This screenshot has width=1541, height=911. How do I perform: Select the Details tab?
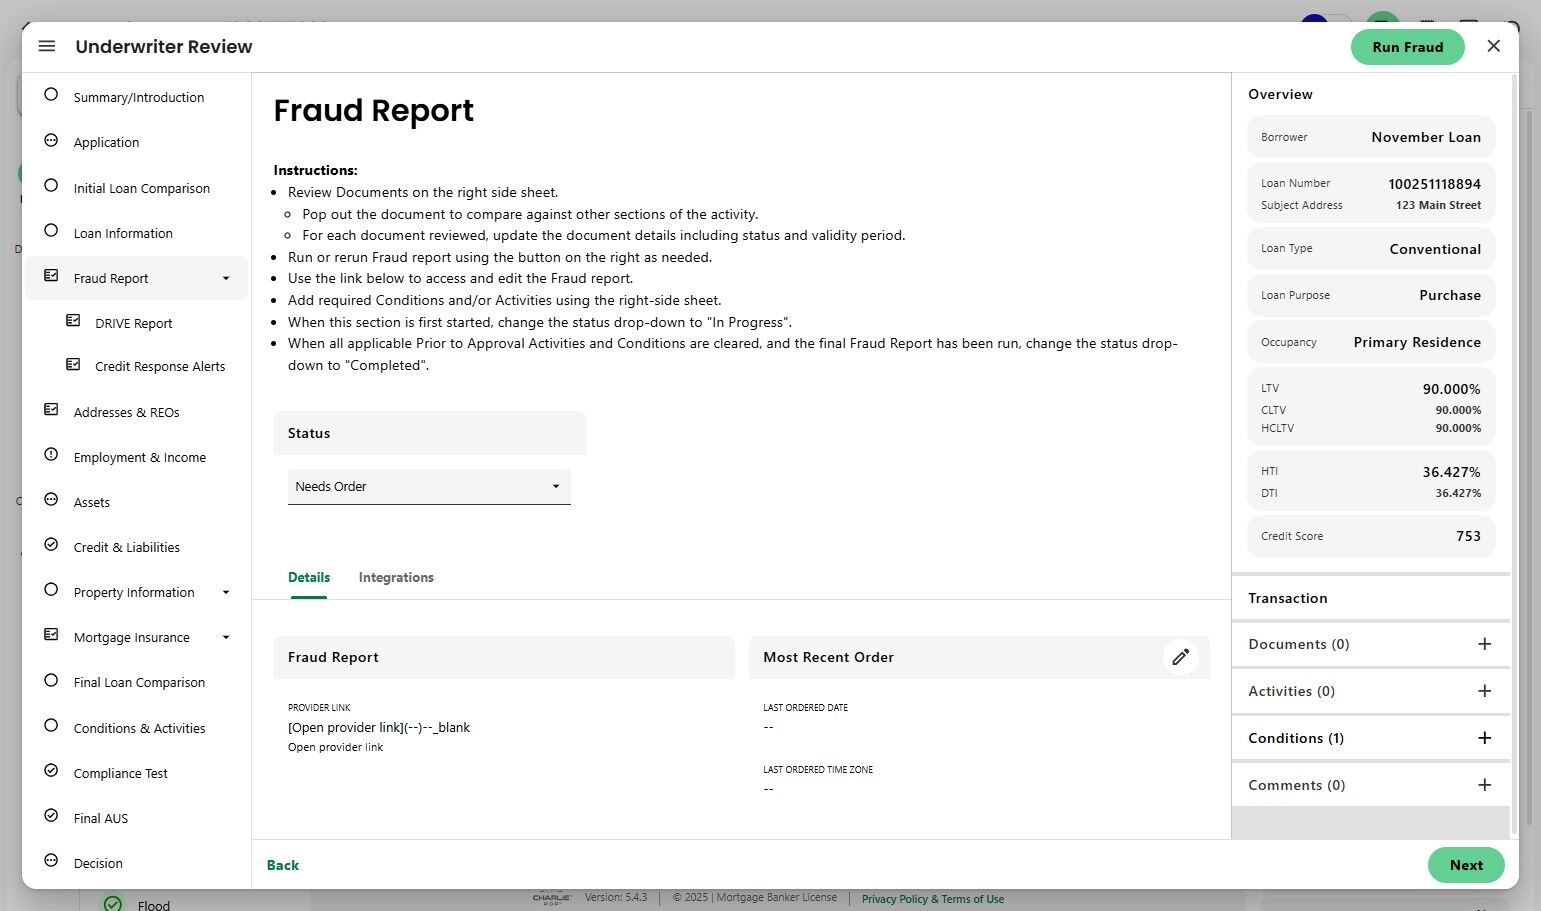pos(309,578)
